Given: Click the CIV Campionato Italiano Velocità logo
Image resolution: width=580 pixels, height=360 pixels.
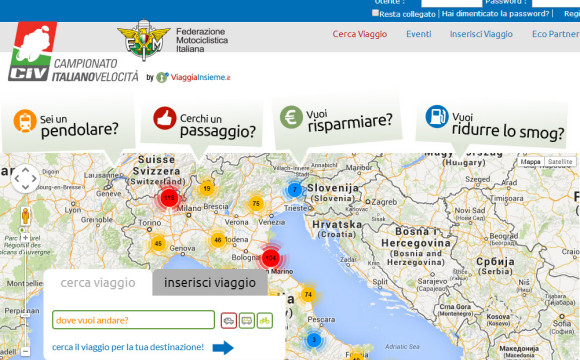Looking at the screenshot, I should click(74, 52).
